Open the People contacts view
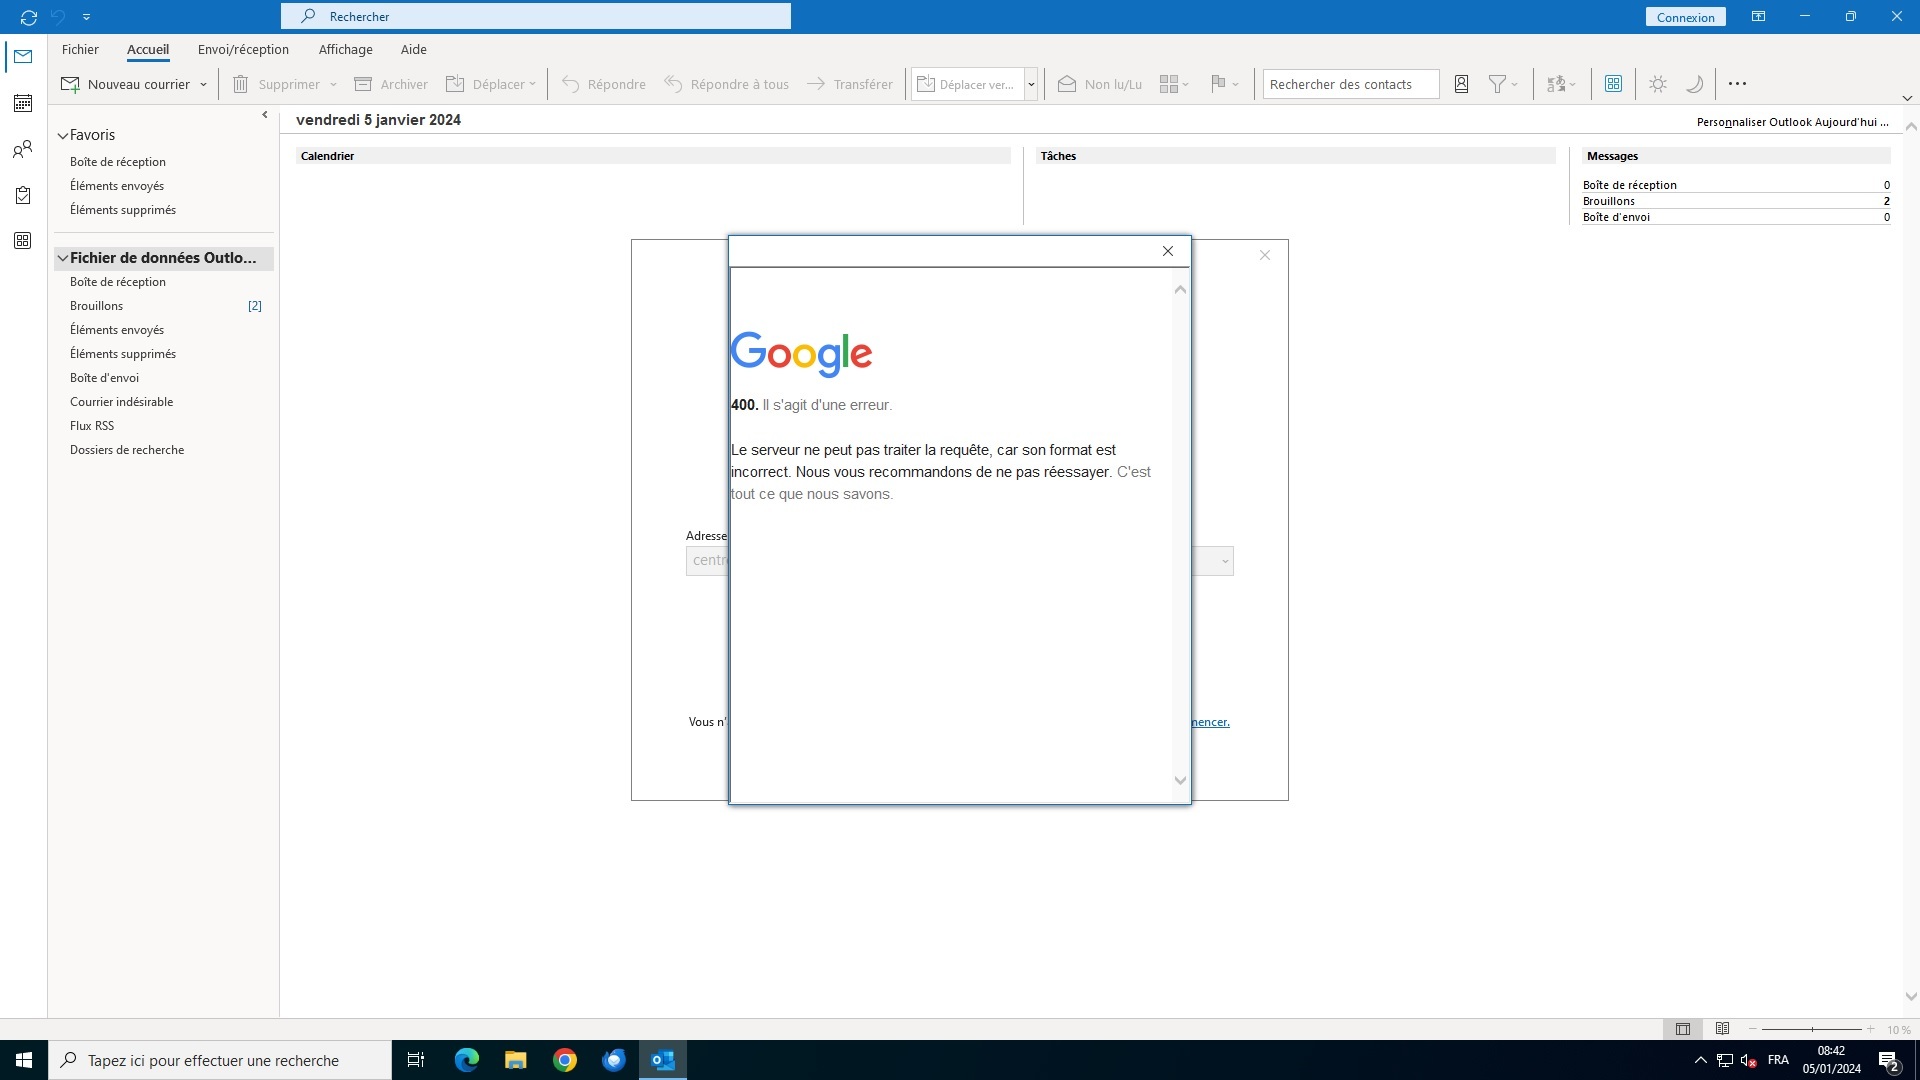 (x=22, y=149)
